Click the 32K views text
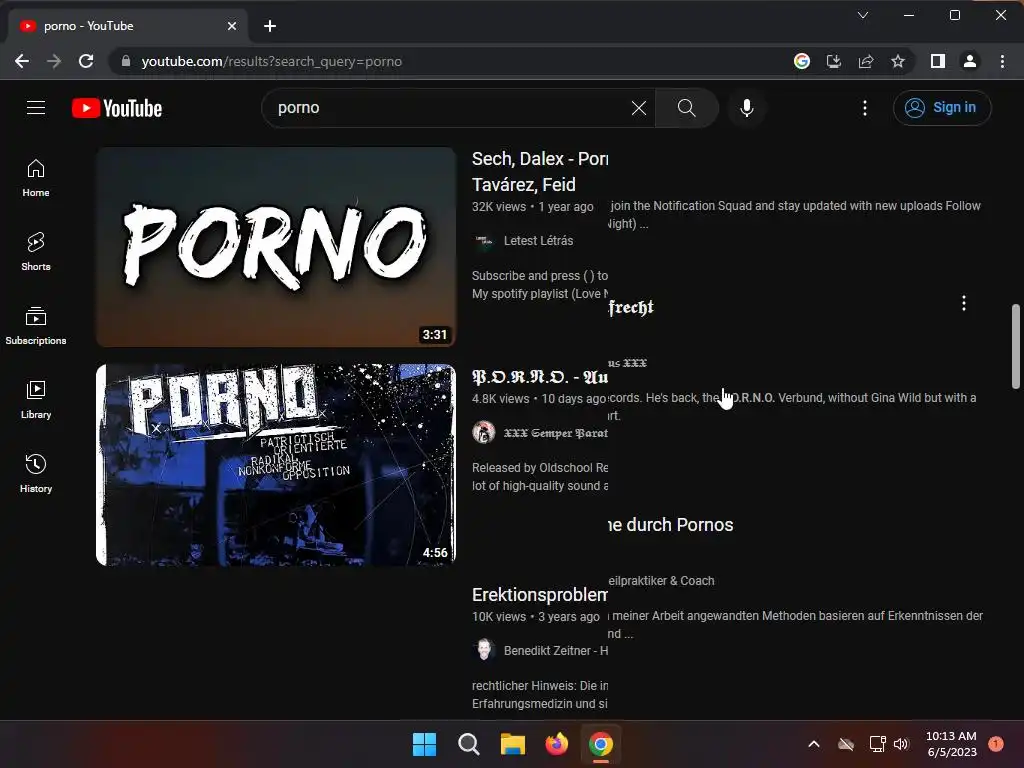 click(499, 206)
